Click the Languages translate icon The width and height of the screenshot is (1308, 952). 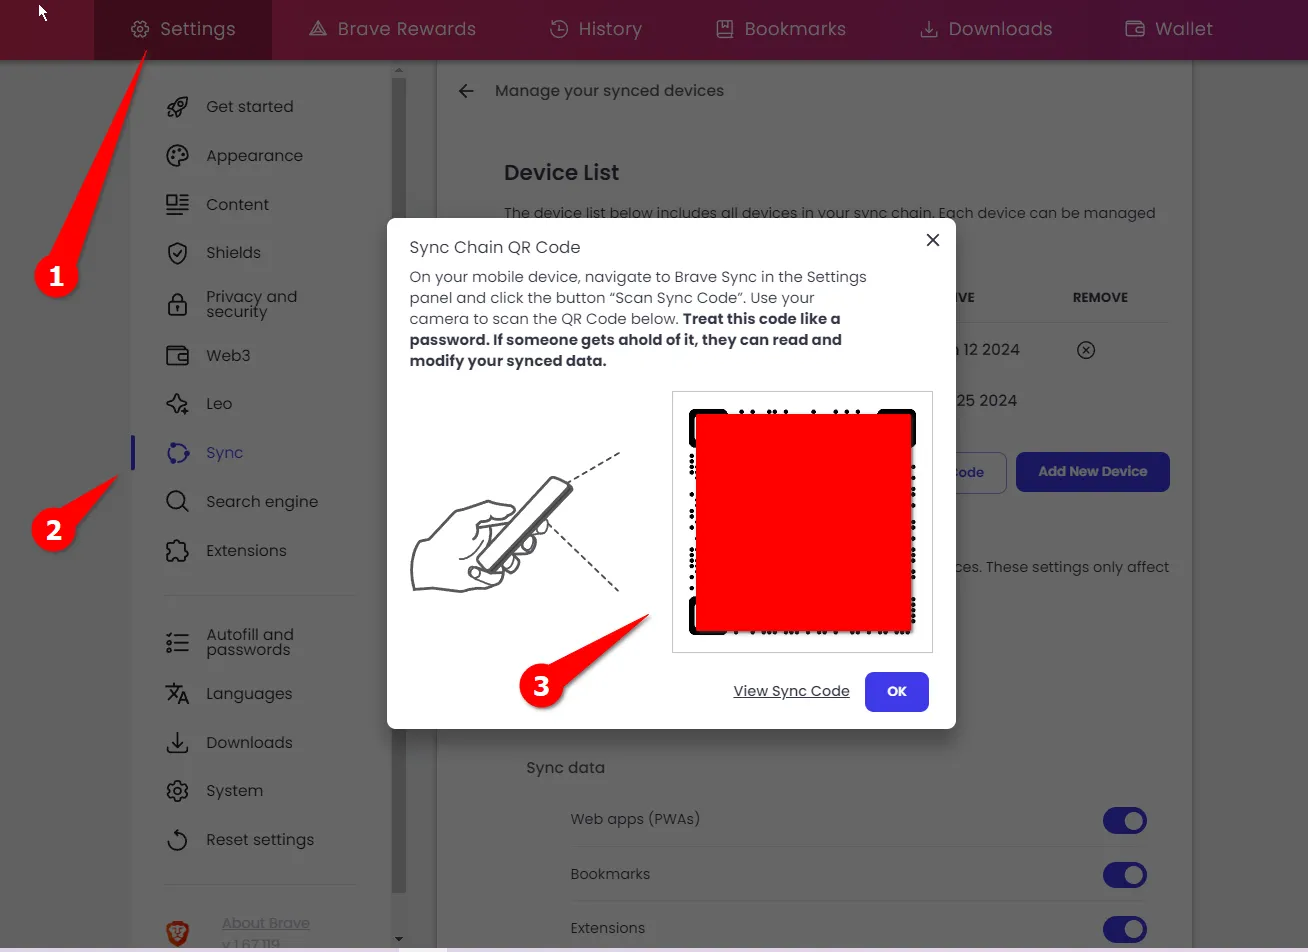(x=177, y=694)
